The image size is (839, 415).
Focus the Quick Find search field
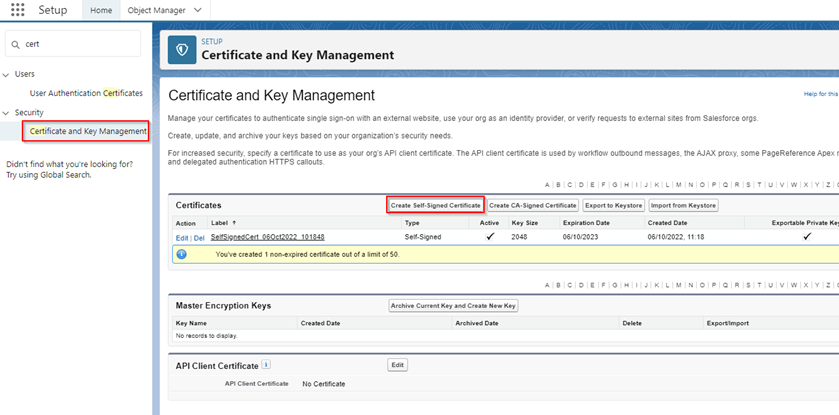pyautogui.click(x=73, y=44)
